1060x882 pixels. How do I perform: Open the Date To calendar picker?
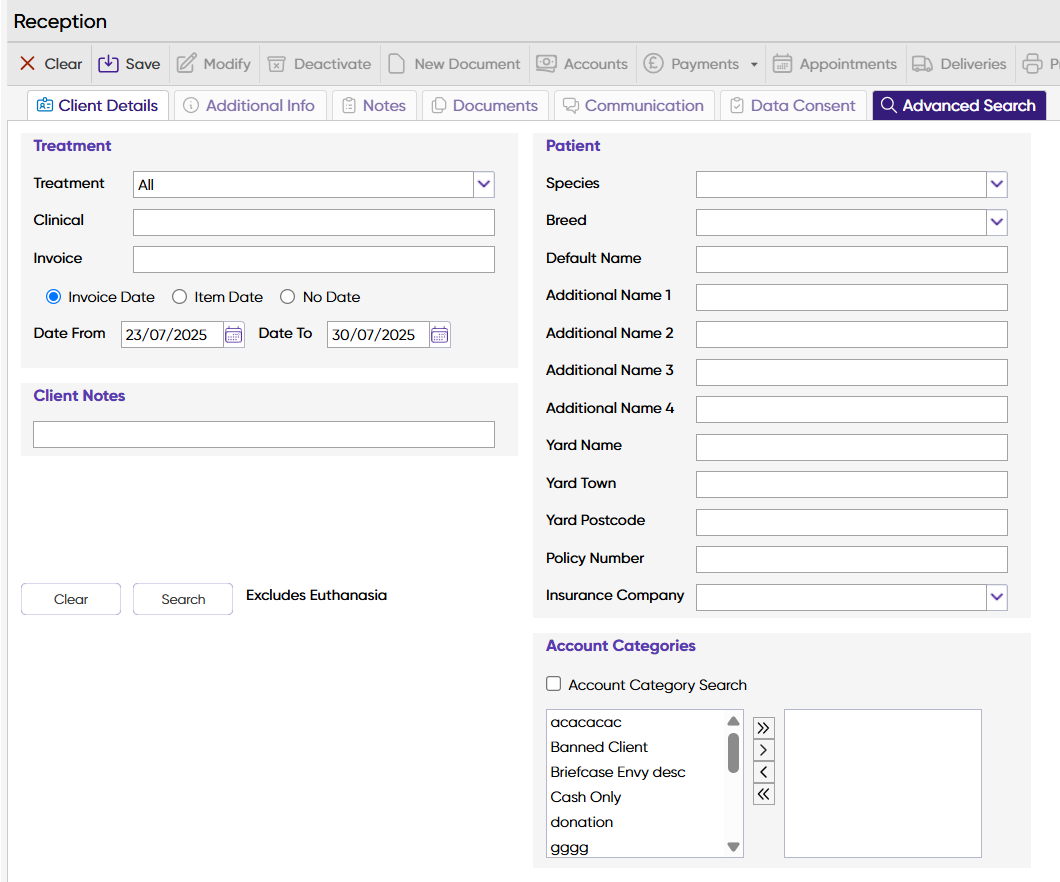tap(439, 335)
